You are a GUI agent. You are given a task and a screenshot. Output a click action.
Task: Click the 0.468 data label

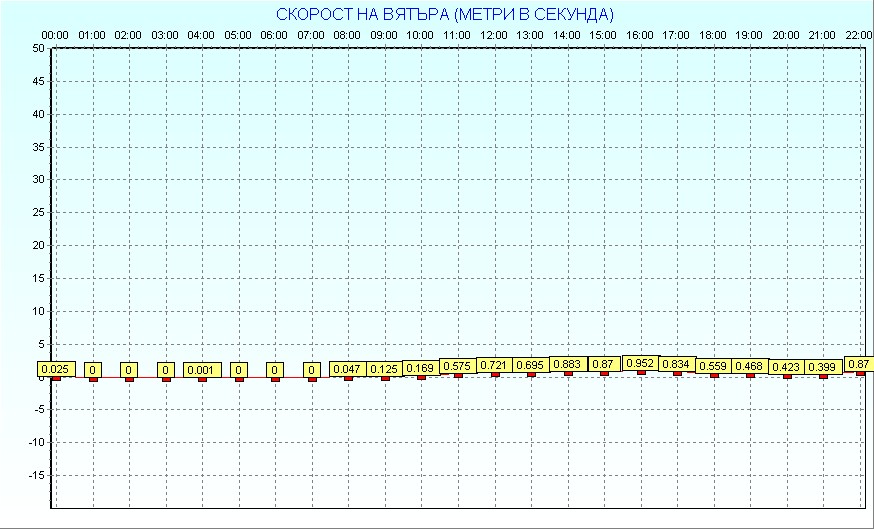(750, 366)
